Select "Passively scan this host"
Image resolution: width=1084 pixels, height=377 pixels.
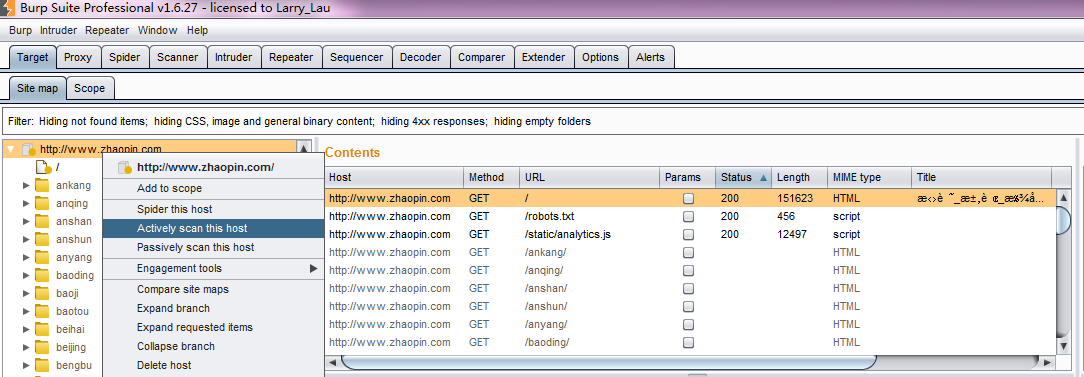(213, 247)
